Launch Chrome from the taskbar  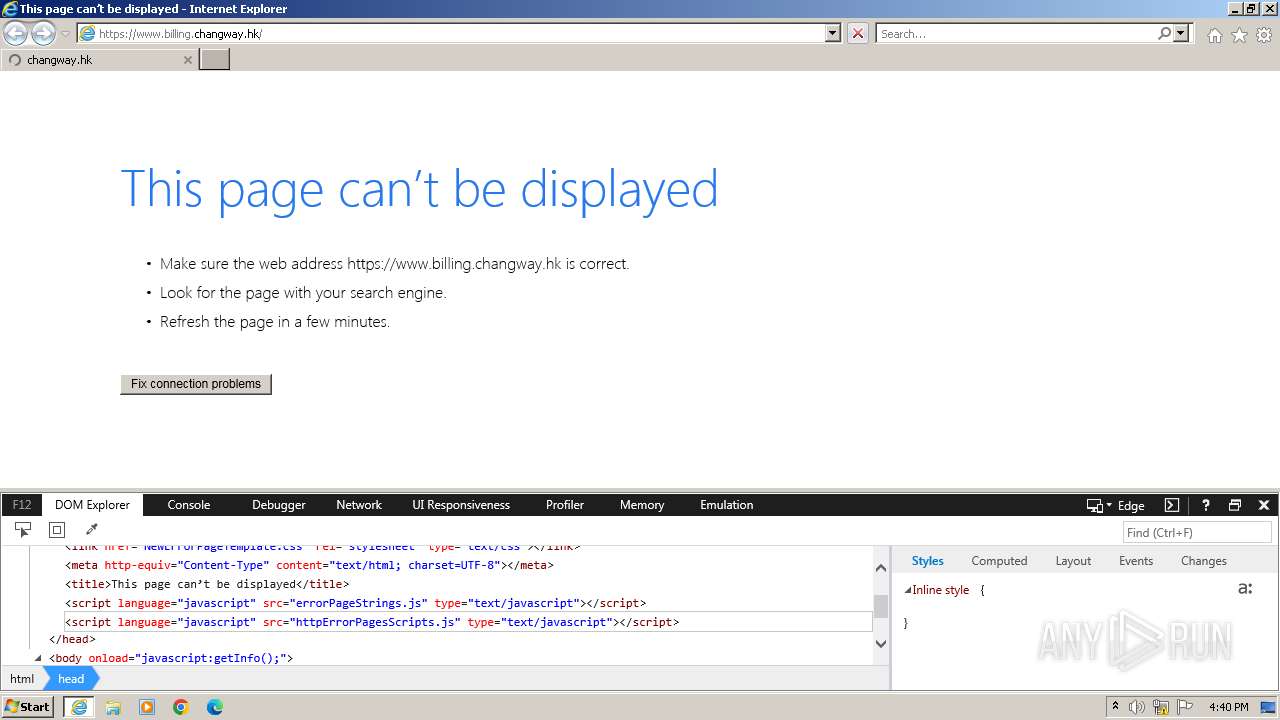pyautogui.click(x=181, y=707)
